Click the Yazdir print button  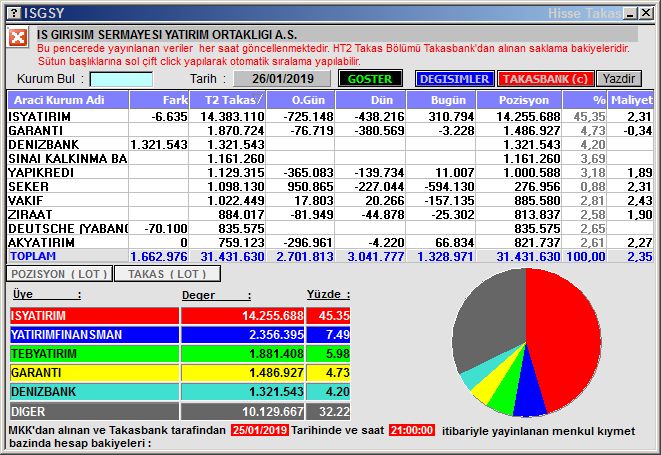tap(618, 79)
